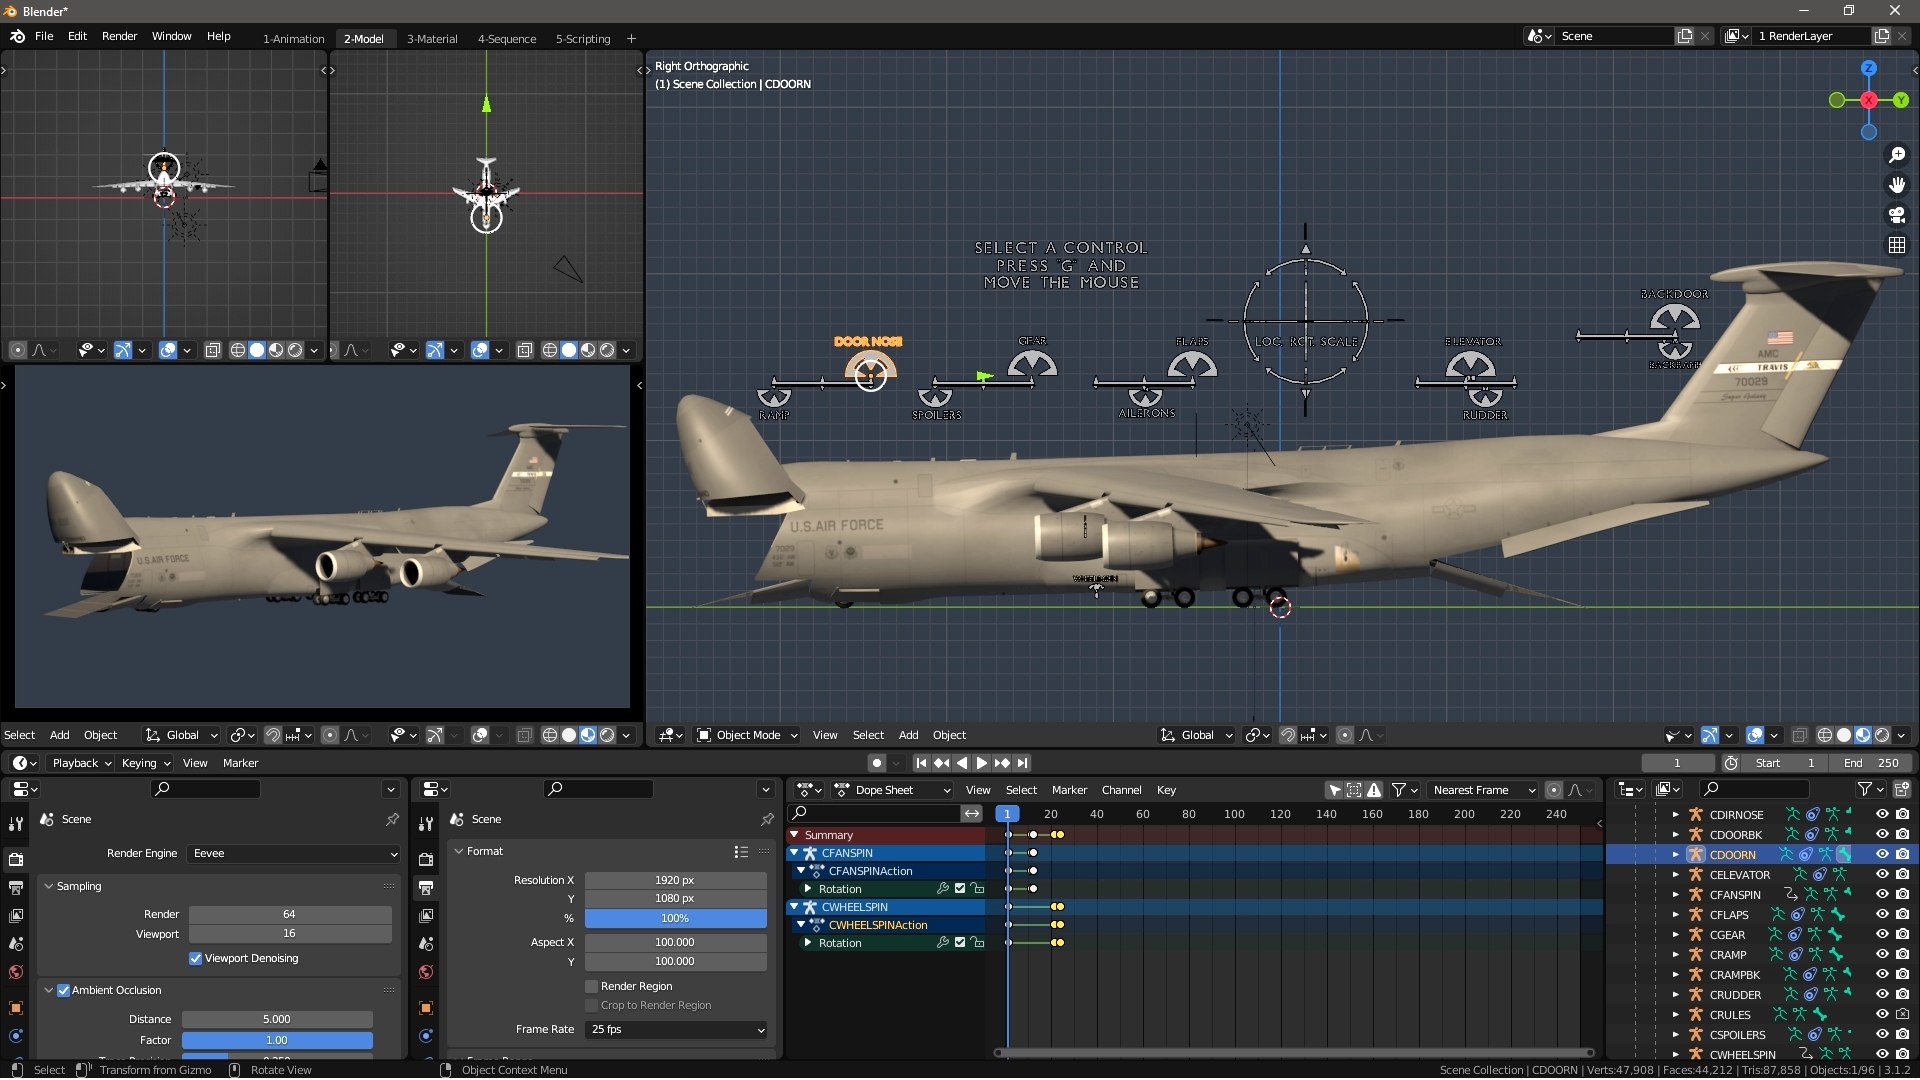Click Marker menu in the timeline header
Image resolution: width=1920 pixels, height=1080 pixels.
(x=240, y=763)
